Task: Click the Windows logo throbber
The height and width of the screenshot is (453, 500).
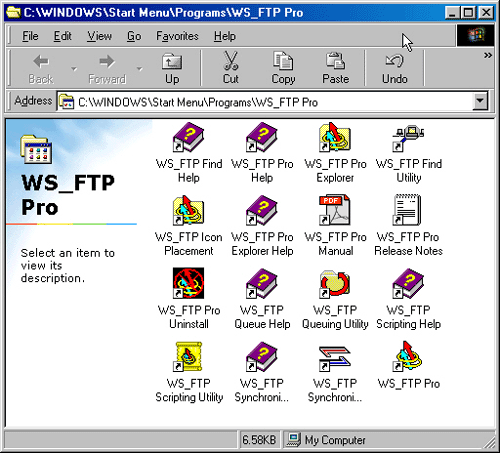Action: (475, 35)
